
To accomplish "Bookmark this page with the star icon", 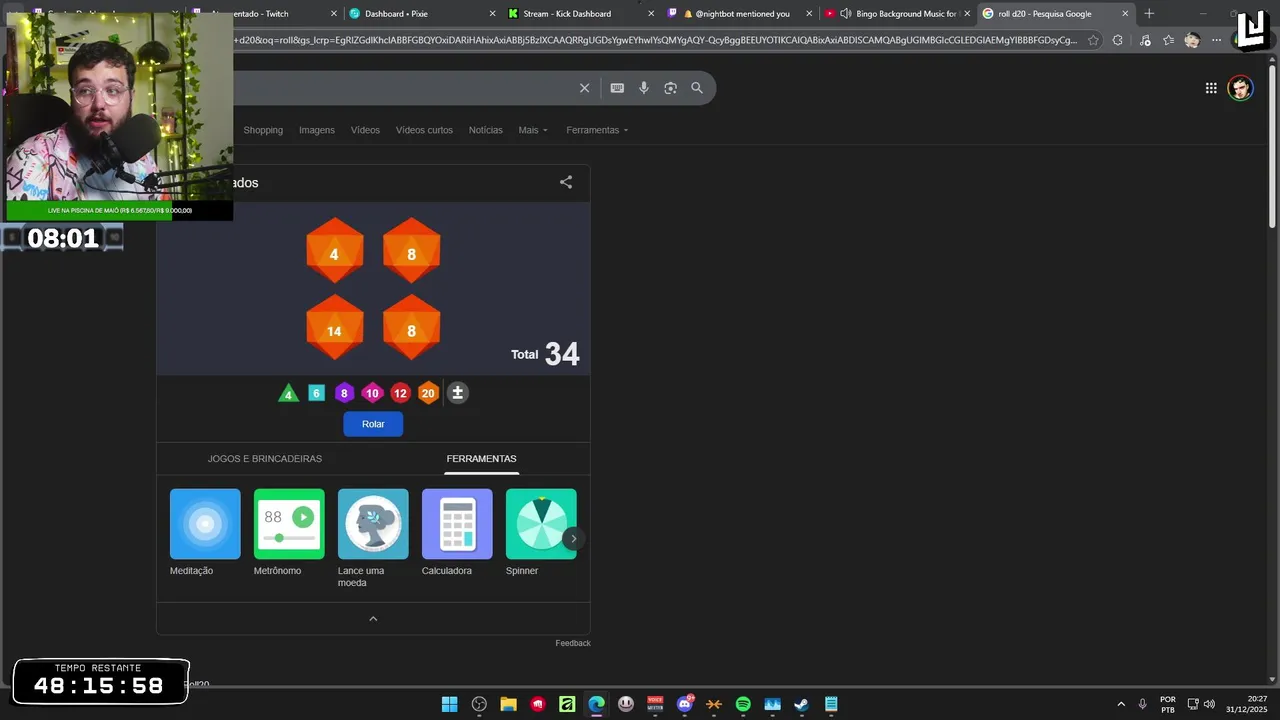I will 1093,40.
